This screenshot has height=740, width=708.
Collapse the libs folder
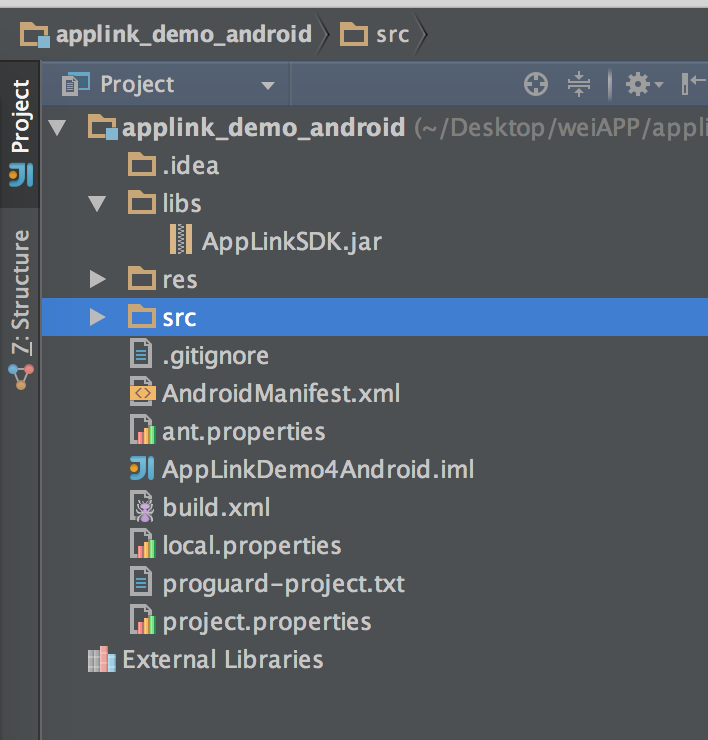coord(97,204)
